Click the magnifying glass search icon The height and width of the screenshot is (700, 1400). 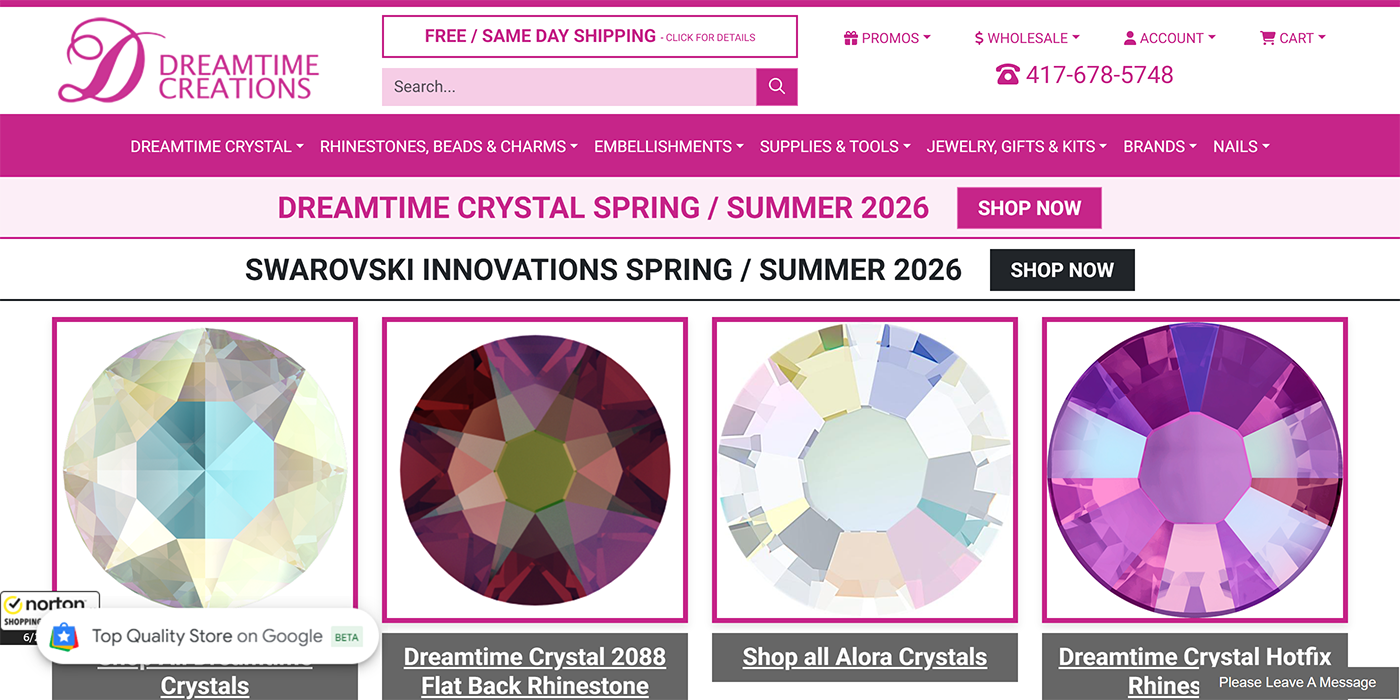(x=776, y=87)
